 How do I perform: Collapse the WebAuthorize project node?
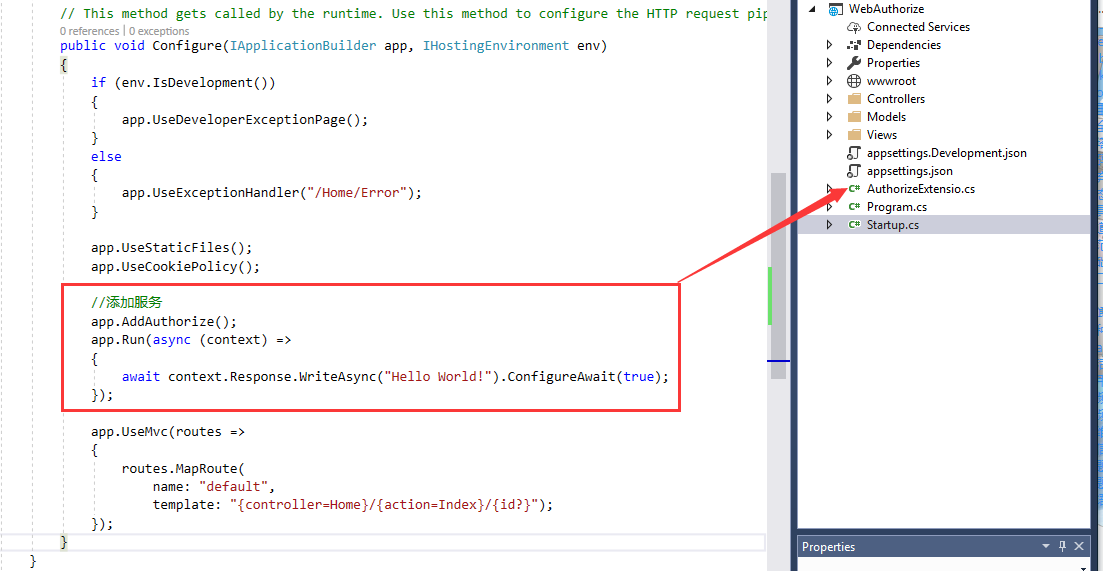(812, 9)
